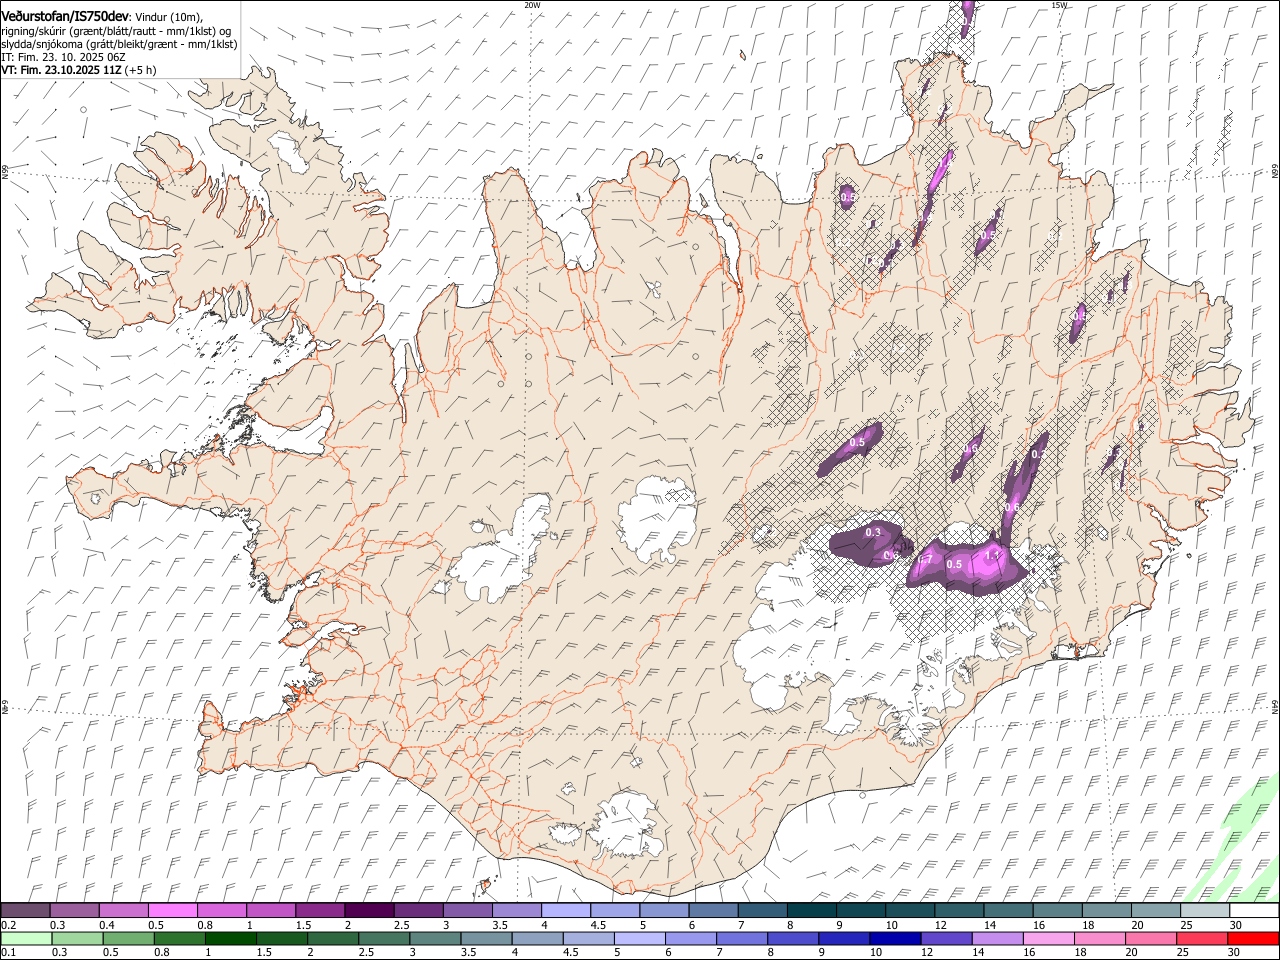The height and width of the screenshot is (960, 1280).
Task: Click the dull purple 0.2 snow legend swatch
Action: pos(25,911)
